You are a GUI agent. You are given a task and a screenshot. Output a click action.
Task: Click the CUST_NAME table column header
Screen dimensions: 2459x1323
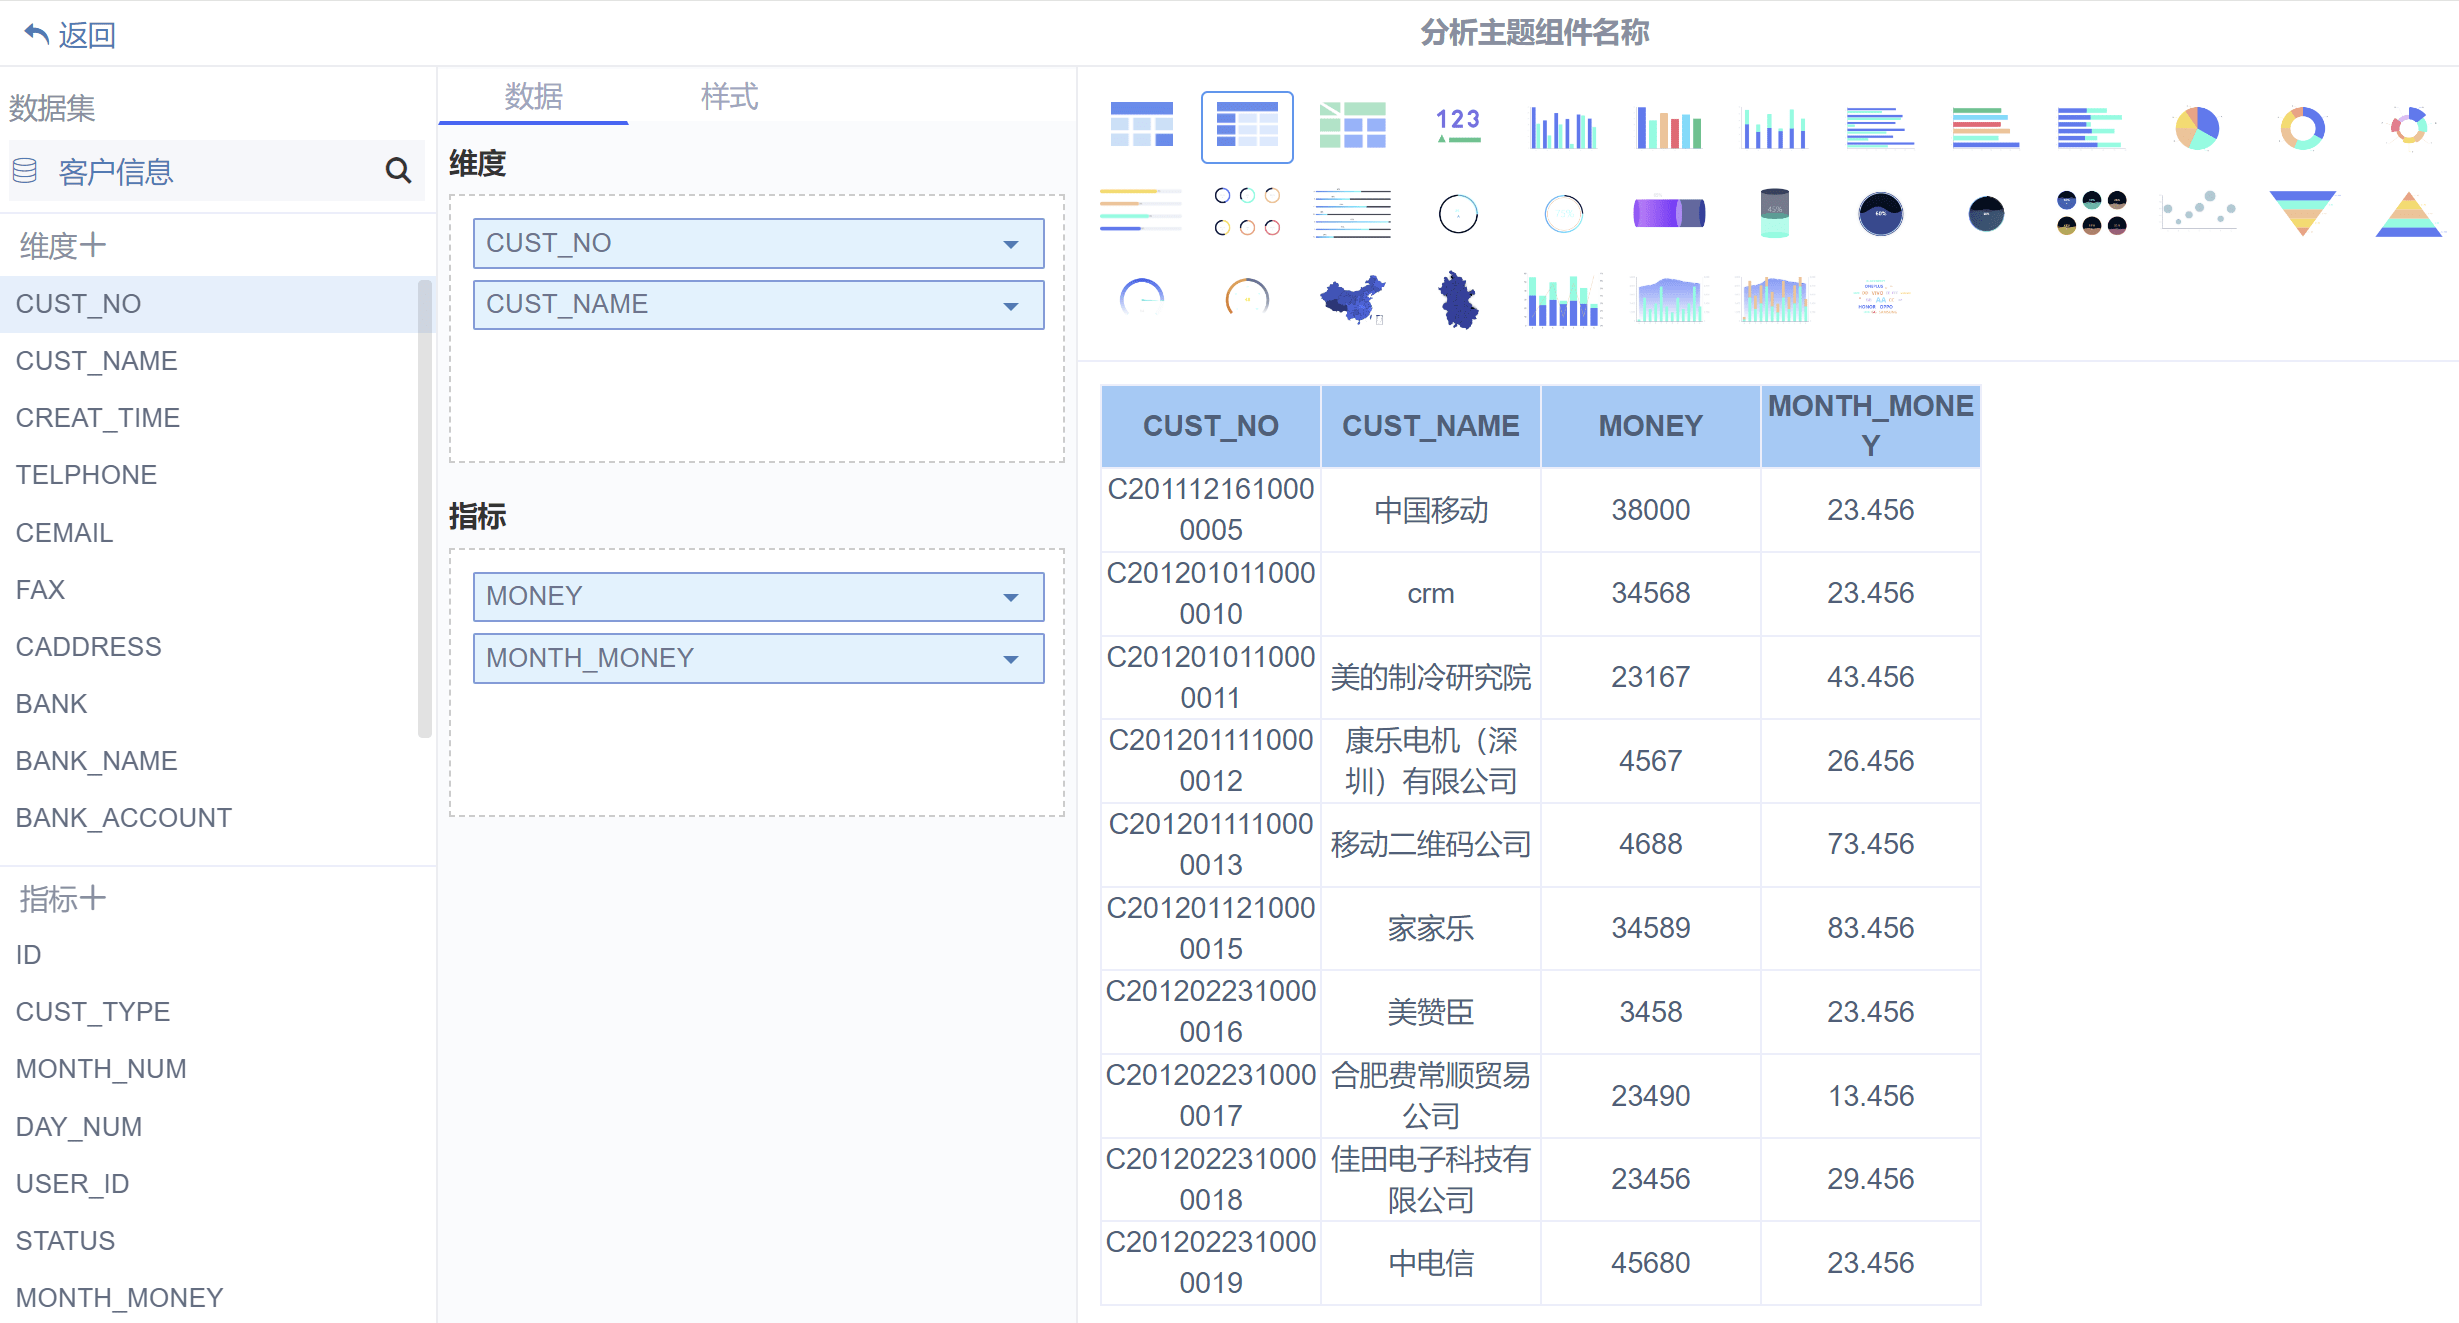pyautogui.click(x=1430, y=426)
